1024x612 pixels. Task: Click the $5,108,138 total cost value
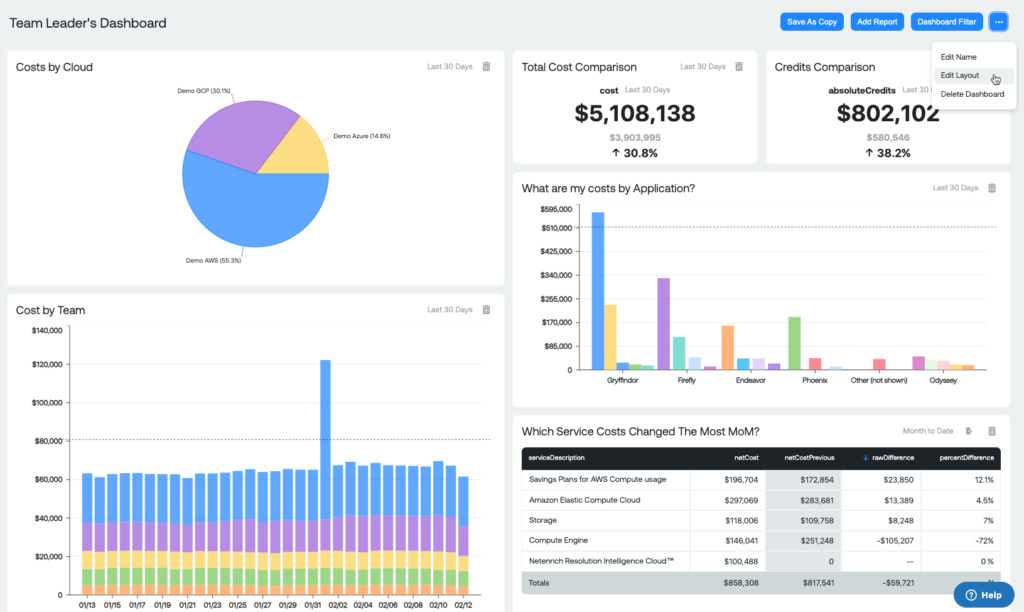pyautogui.click(x=635, y=114)
